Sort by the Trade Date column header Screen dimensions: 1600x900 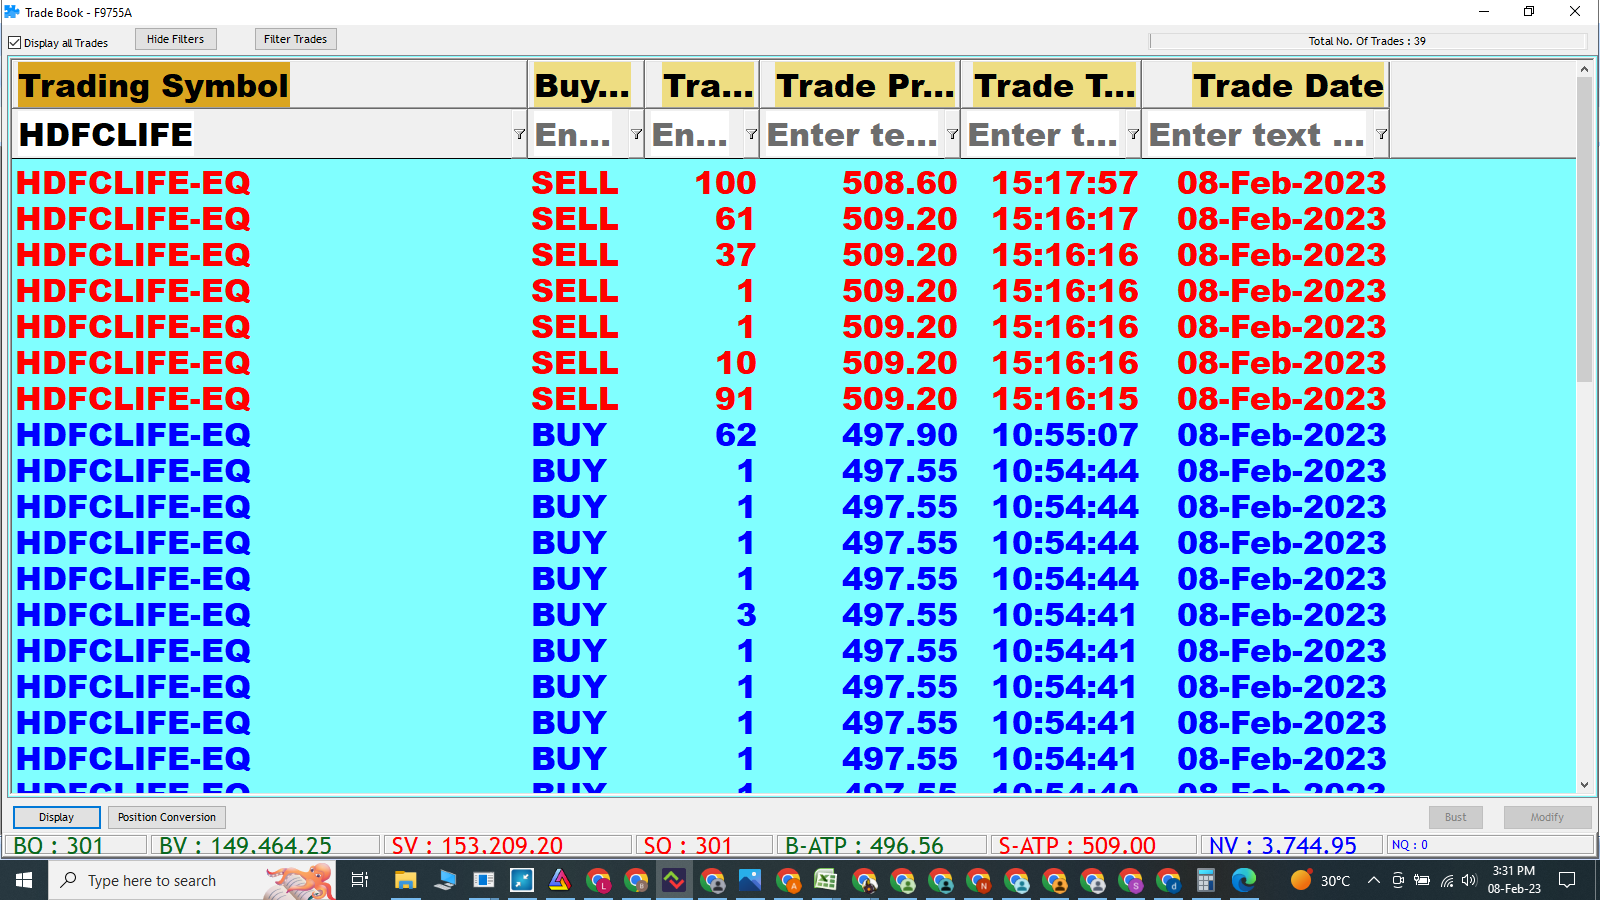click(x=1266, y=85)
